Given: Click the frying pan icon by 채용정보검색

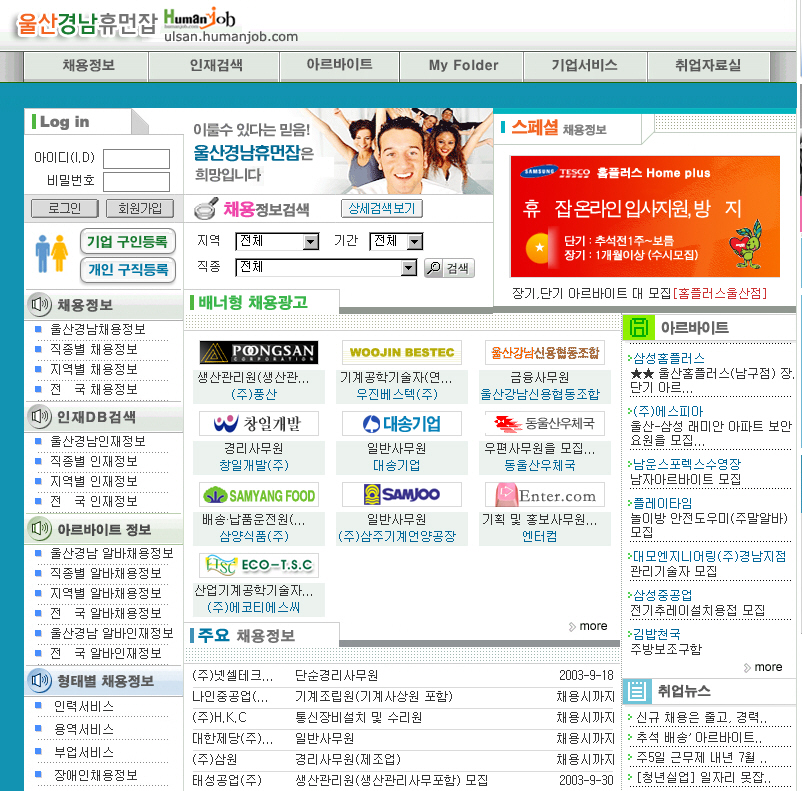Looking at the screenshot, I should click(x=206, y=209).
